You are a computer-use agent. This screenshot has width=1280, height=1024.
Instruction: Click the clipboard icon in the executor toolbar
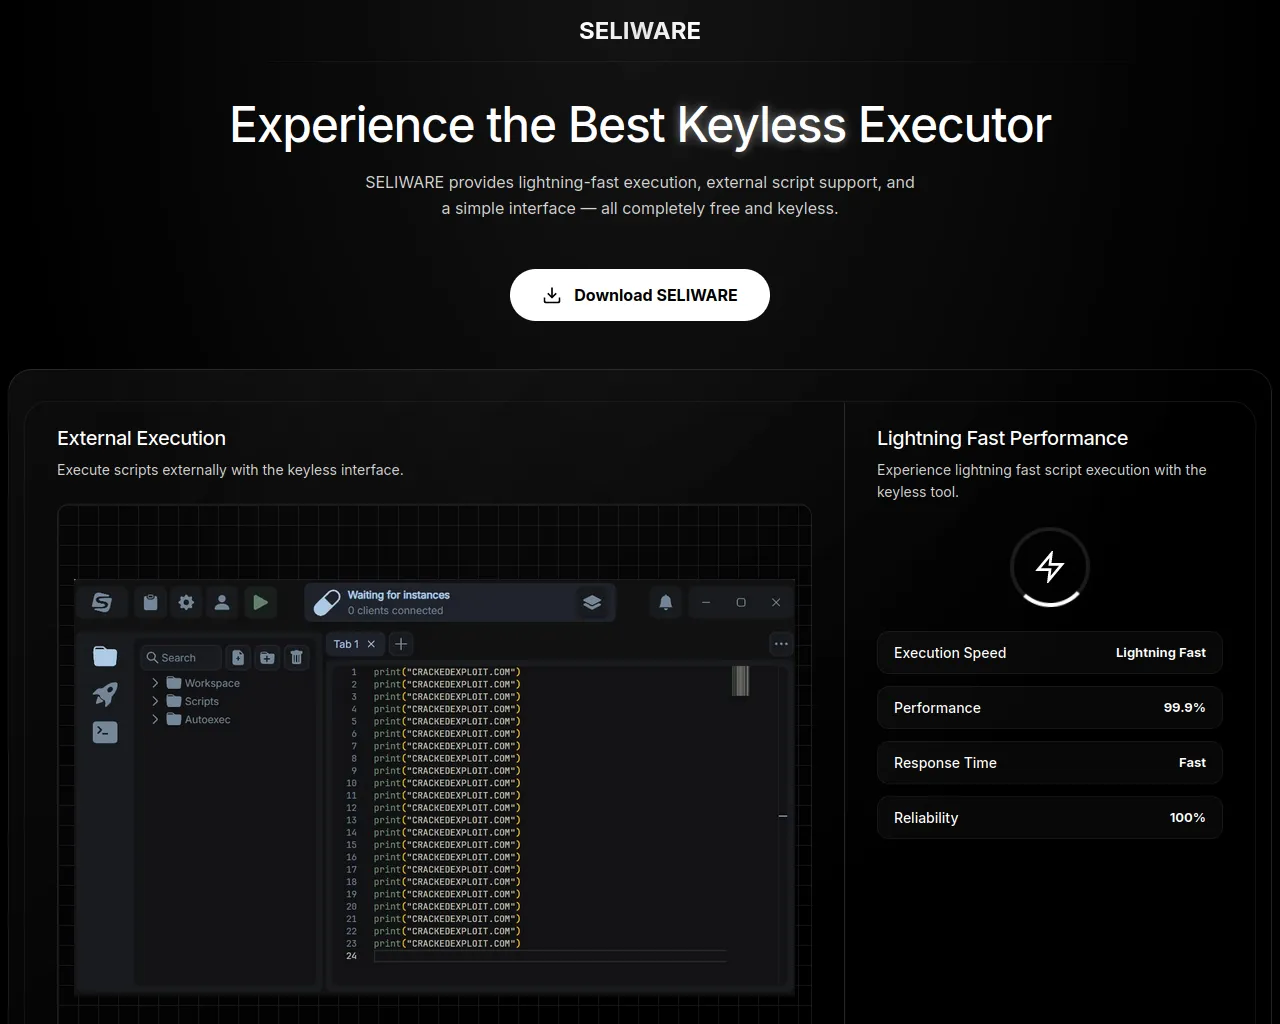coord(150,602)
